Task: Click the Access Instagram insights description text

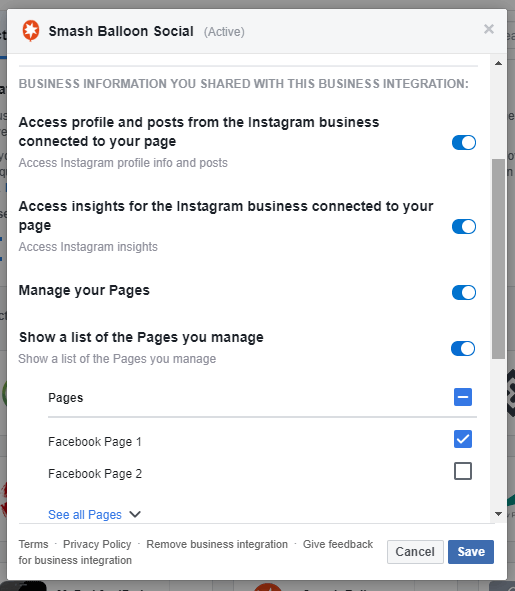Action: point(88,247)
